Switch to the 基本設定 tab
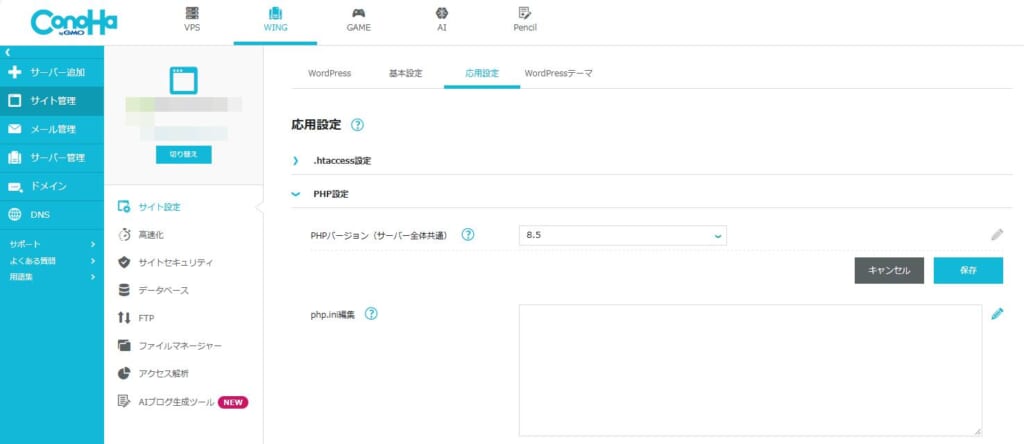1024x444 pixels. coord(406,74)
